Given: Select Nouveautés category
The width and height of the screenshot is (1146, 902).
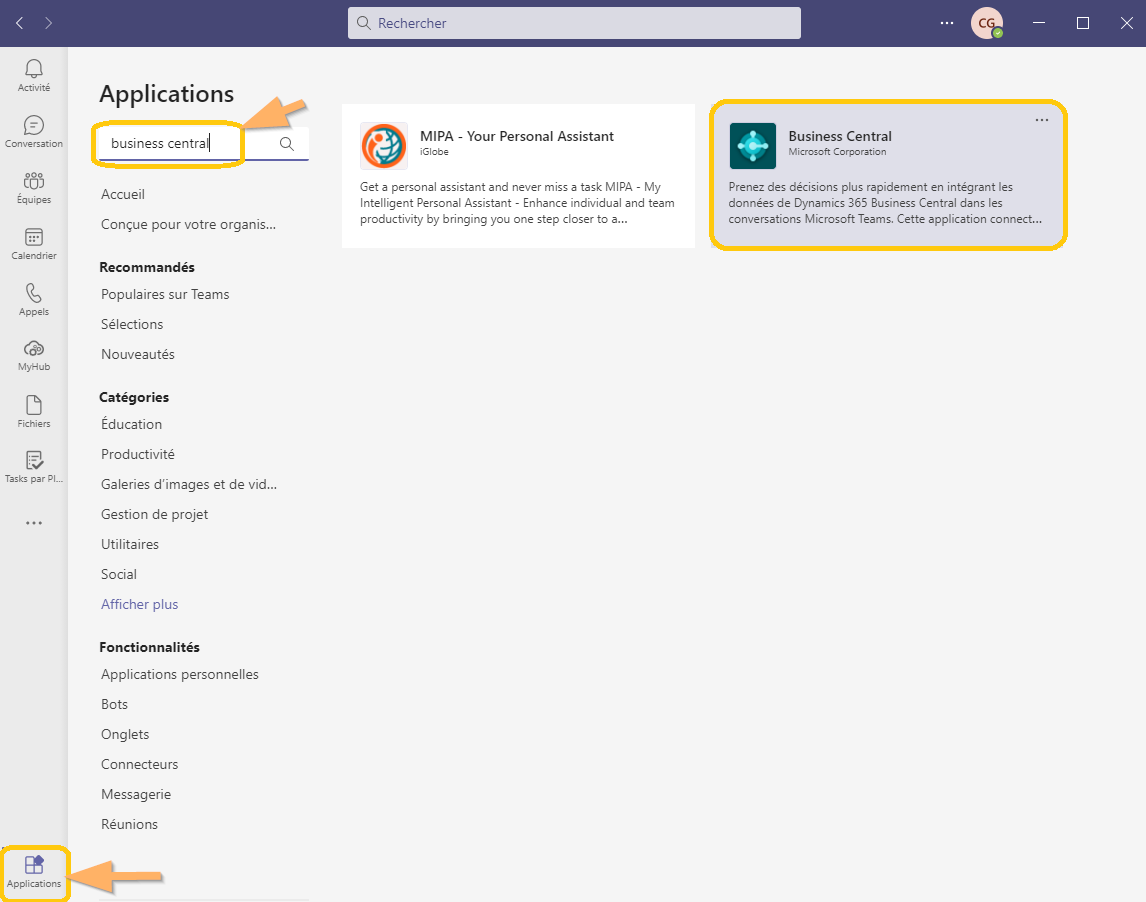Looking at the screenshot, I should (x=138, y=355).
